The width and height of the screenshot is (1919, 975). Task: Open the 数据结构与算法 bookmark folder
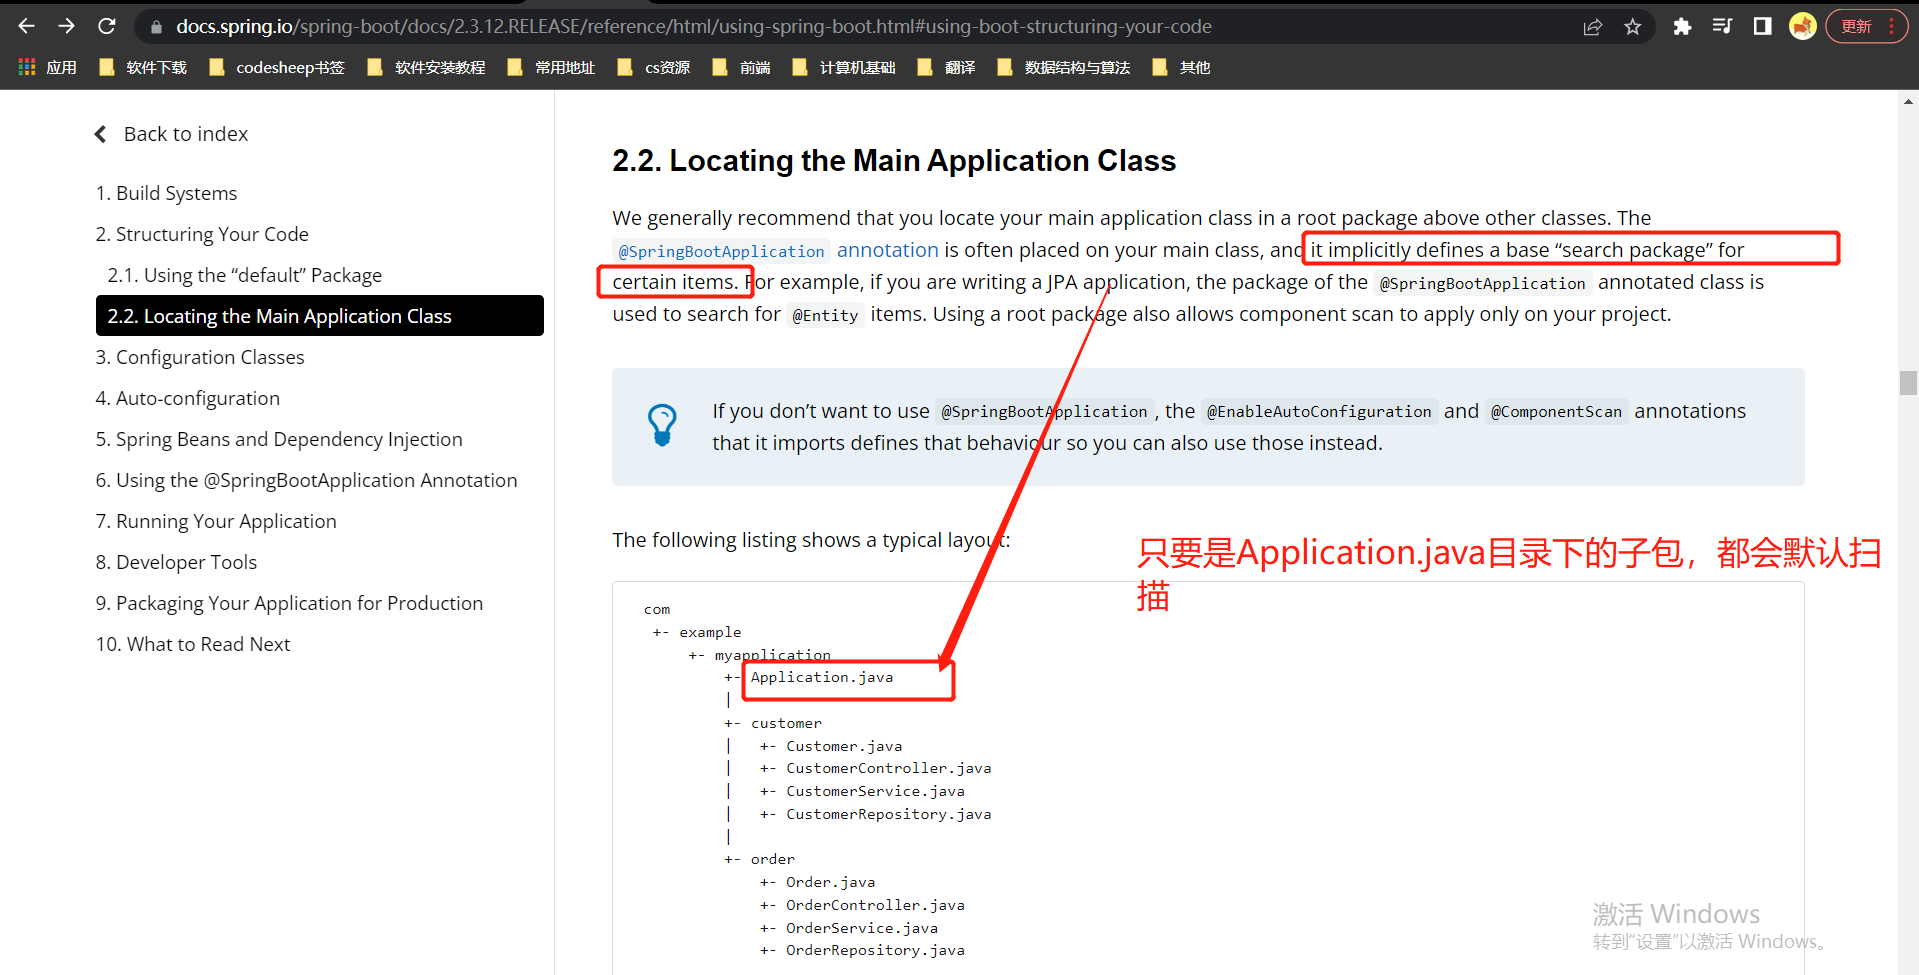(1064, 67)
